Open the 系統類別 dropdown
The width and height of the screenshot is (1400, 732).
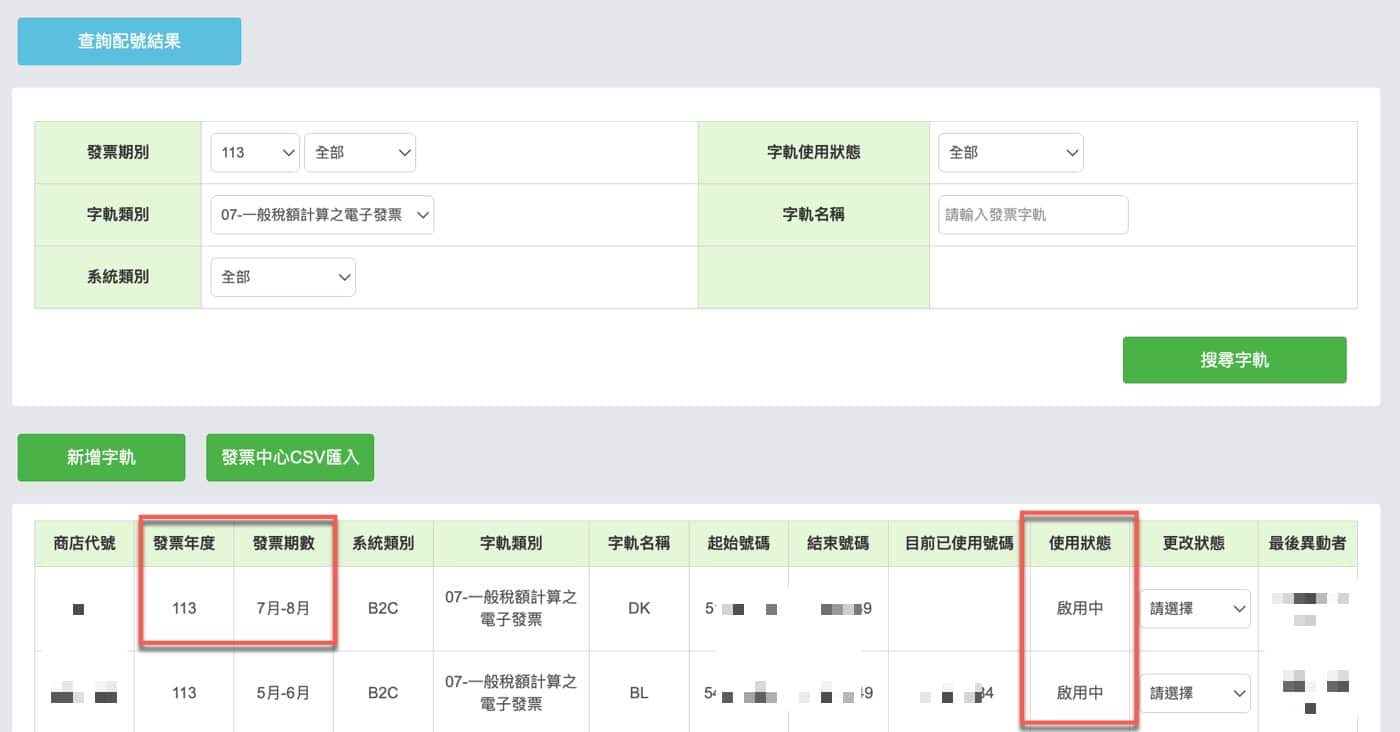pos(283,277)
